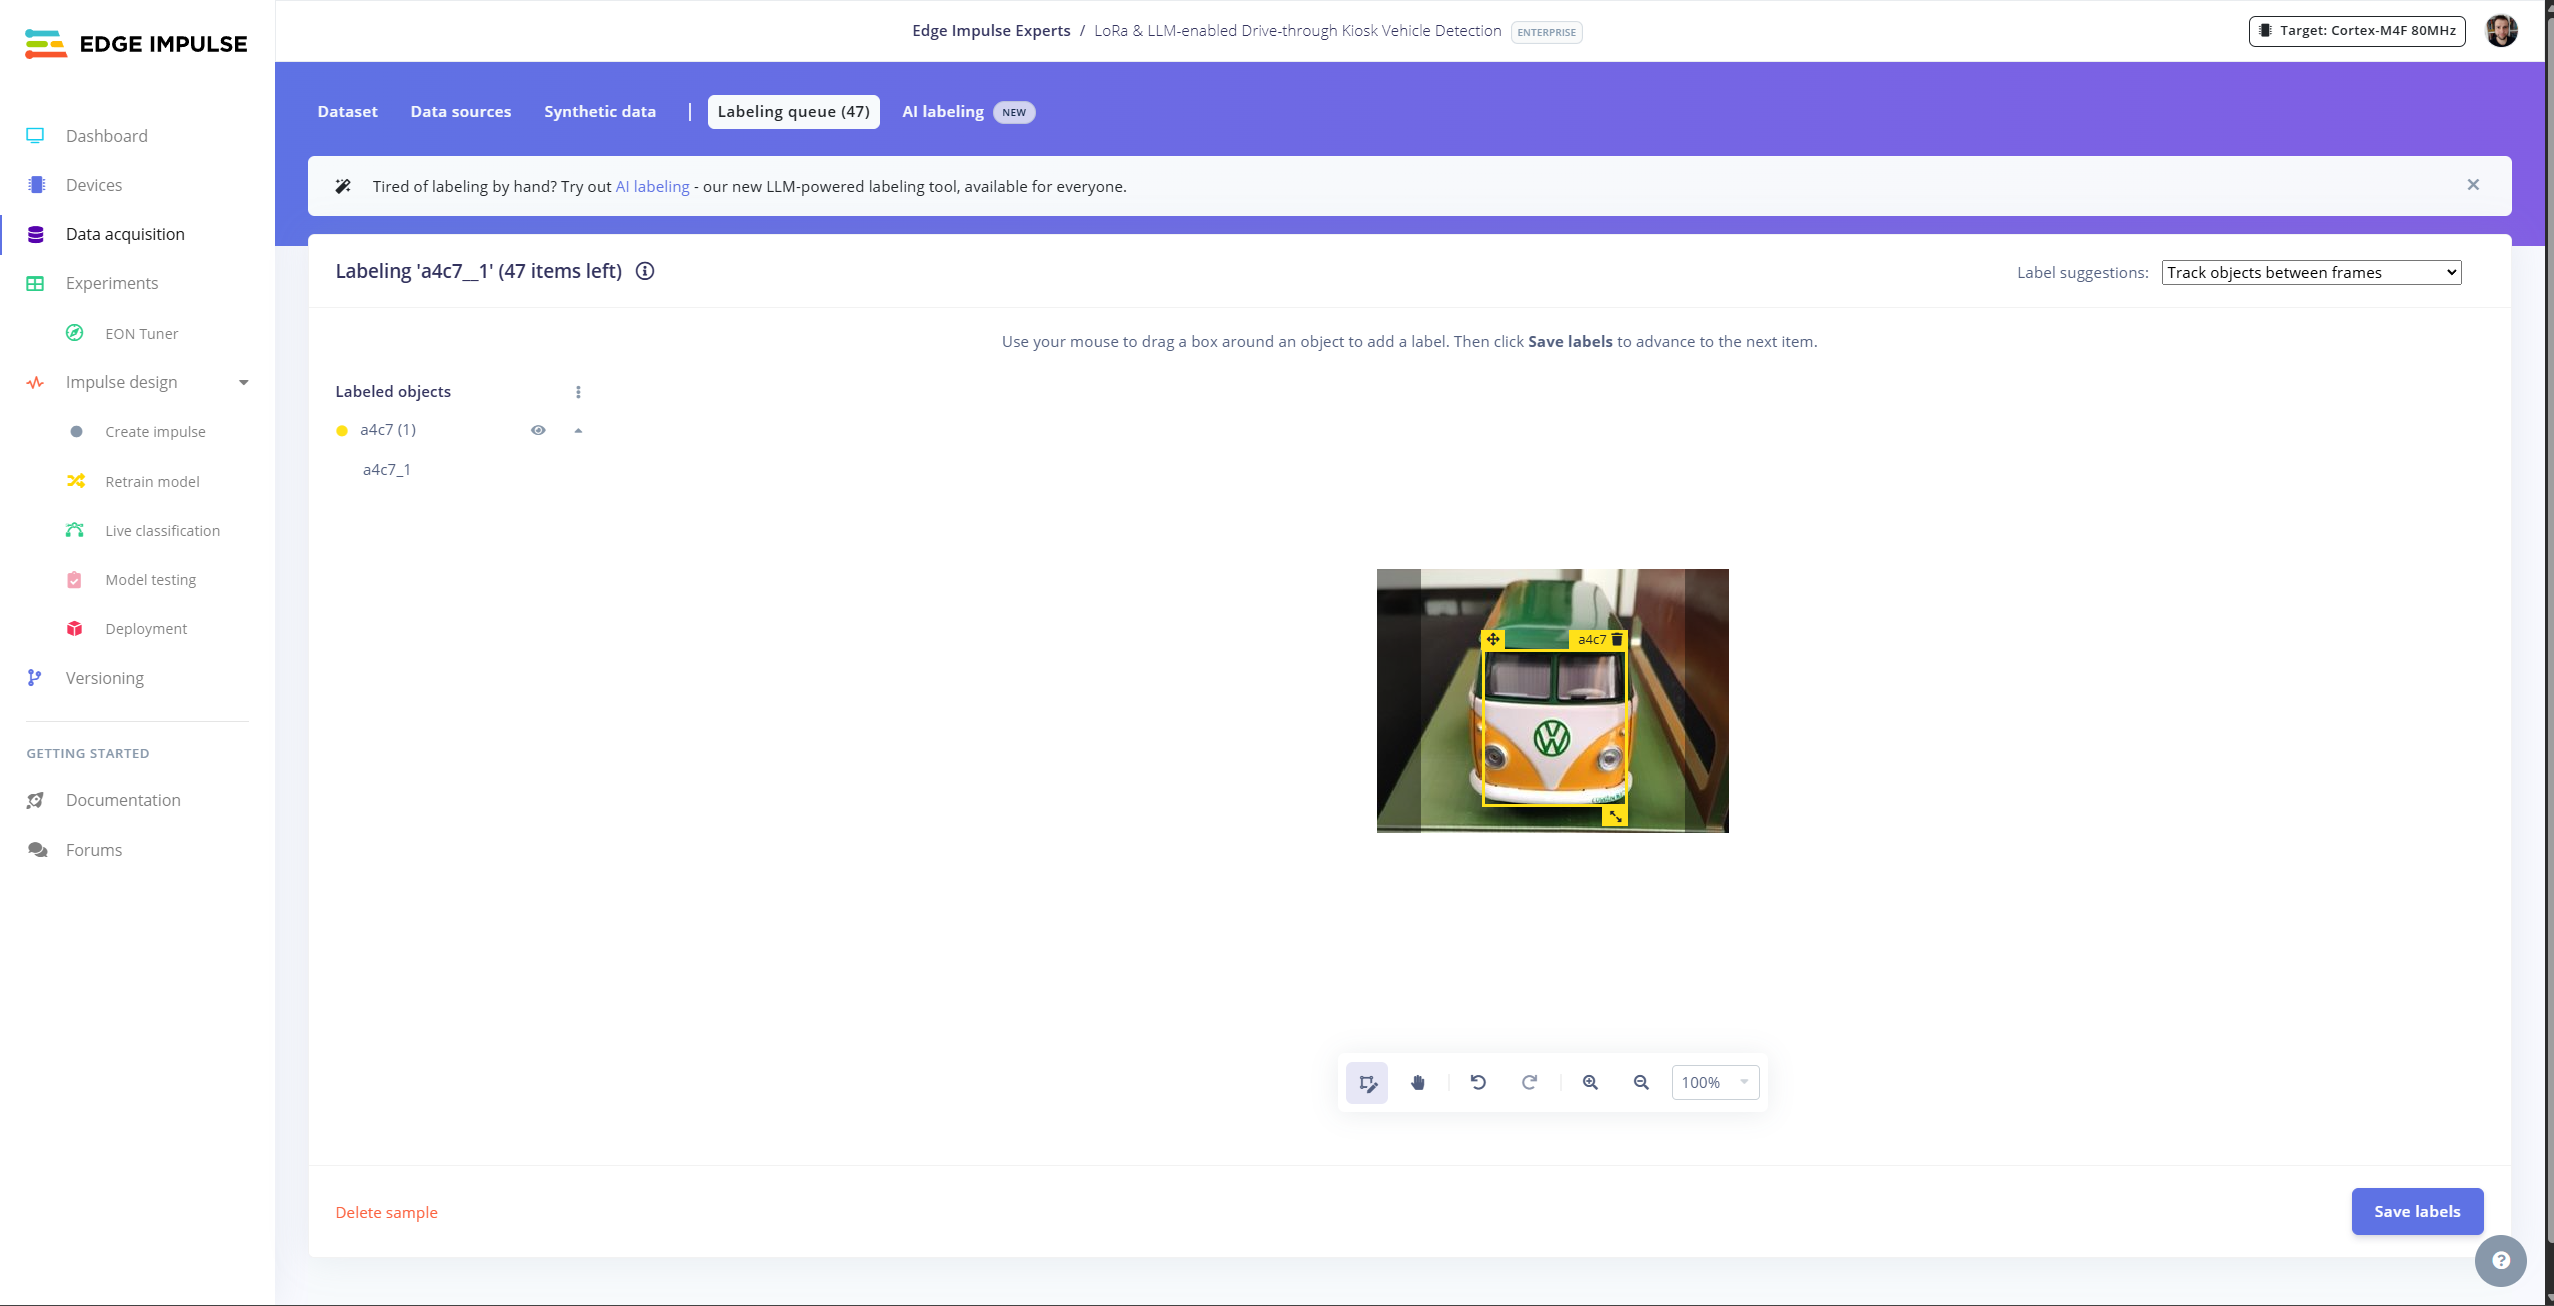Delete the a4c7 bounding box via trash icon
Viewport: 2554px width, 1306px height.
1617,640
